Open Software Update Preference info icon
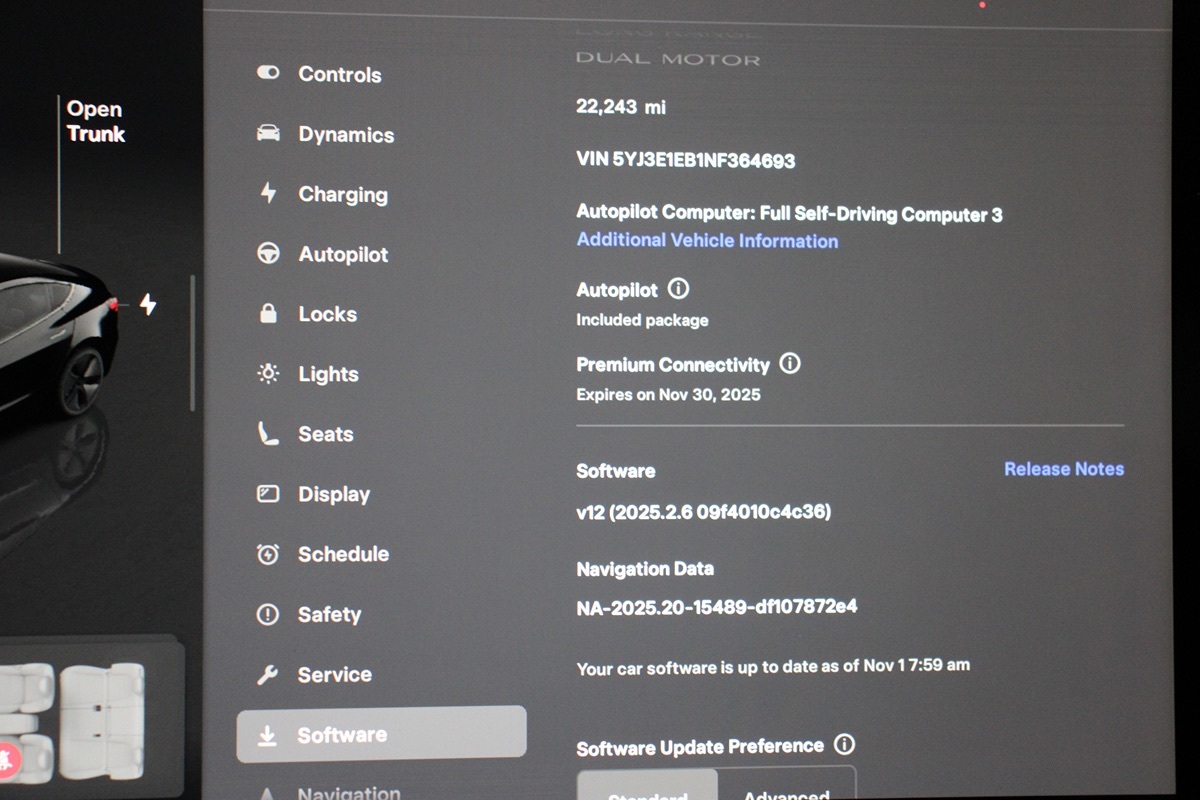Viewport: 1200px width, 800px height. pyautogui.click(x=844, y=745)
